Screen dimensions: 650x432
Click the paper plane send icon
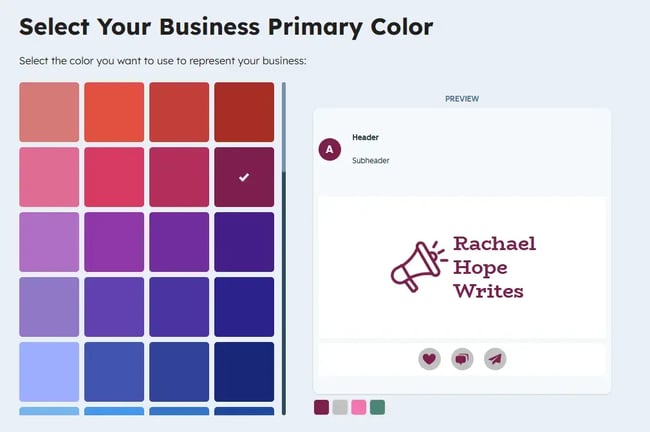[495, 359]
